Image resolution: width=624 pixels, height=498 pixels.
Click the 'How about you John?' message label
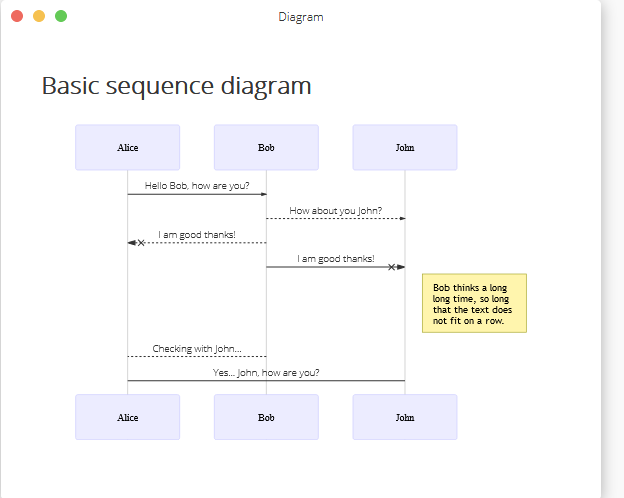(x=335, y=210)
